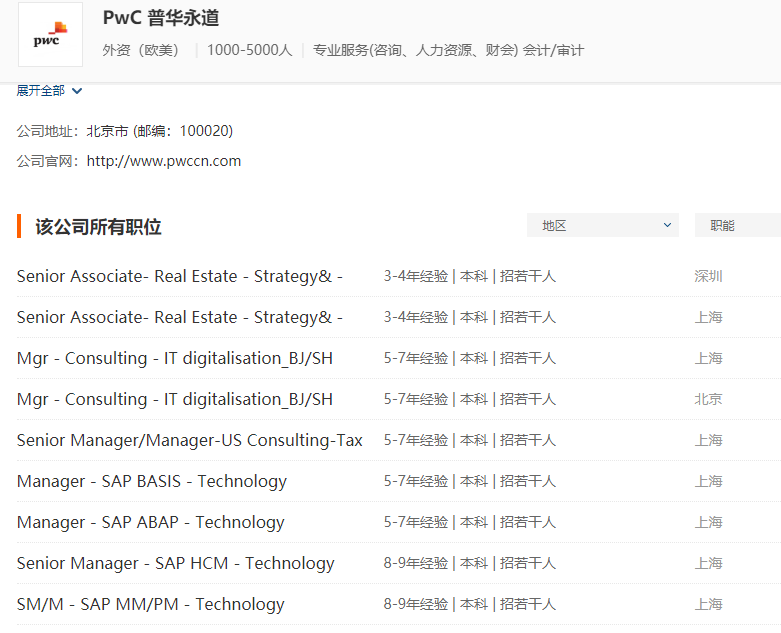
Task: Click the chevron icon beside 展开全部
Action: pos(77,91)
